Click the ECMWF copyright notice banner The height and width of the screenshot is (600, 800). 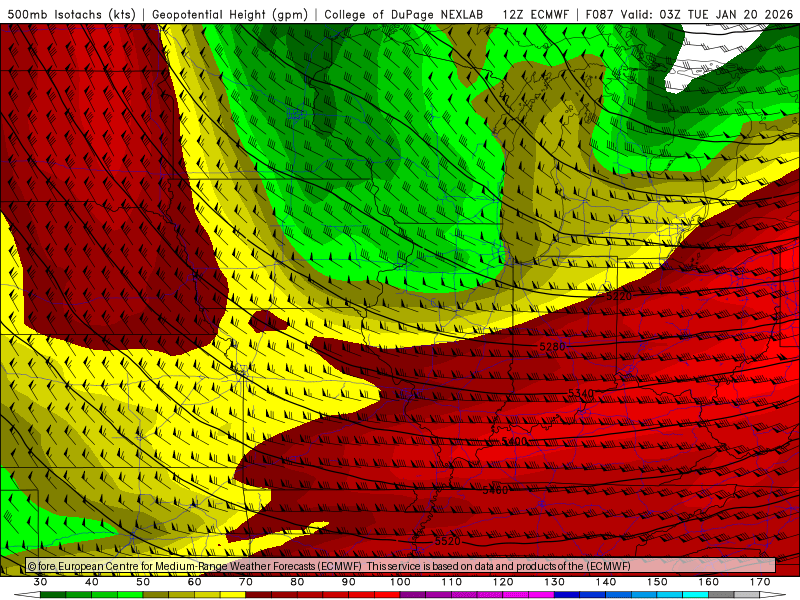(401, 566)
